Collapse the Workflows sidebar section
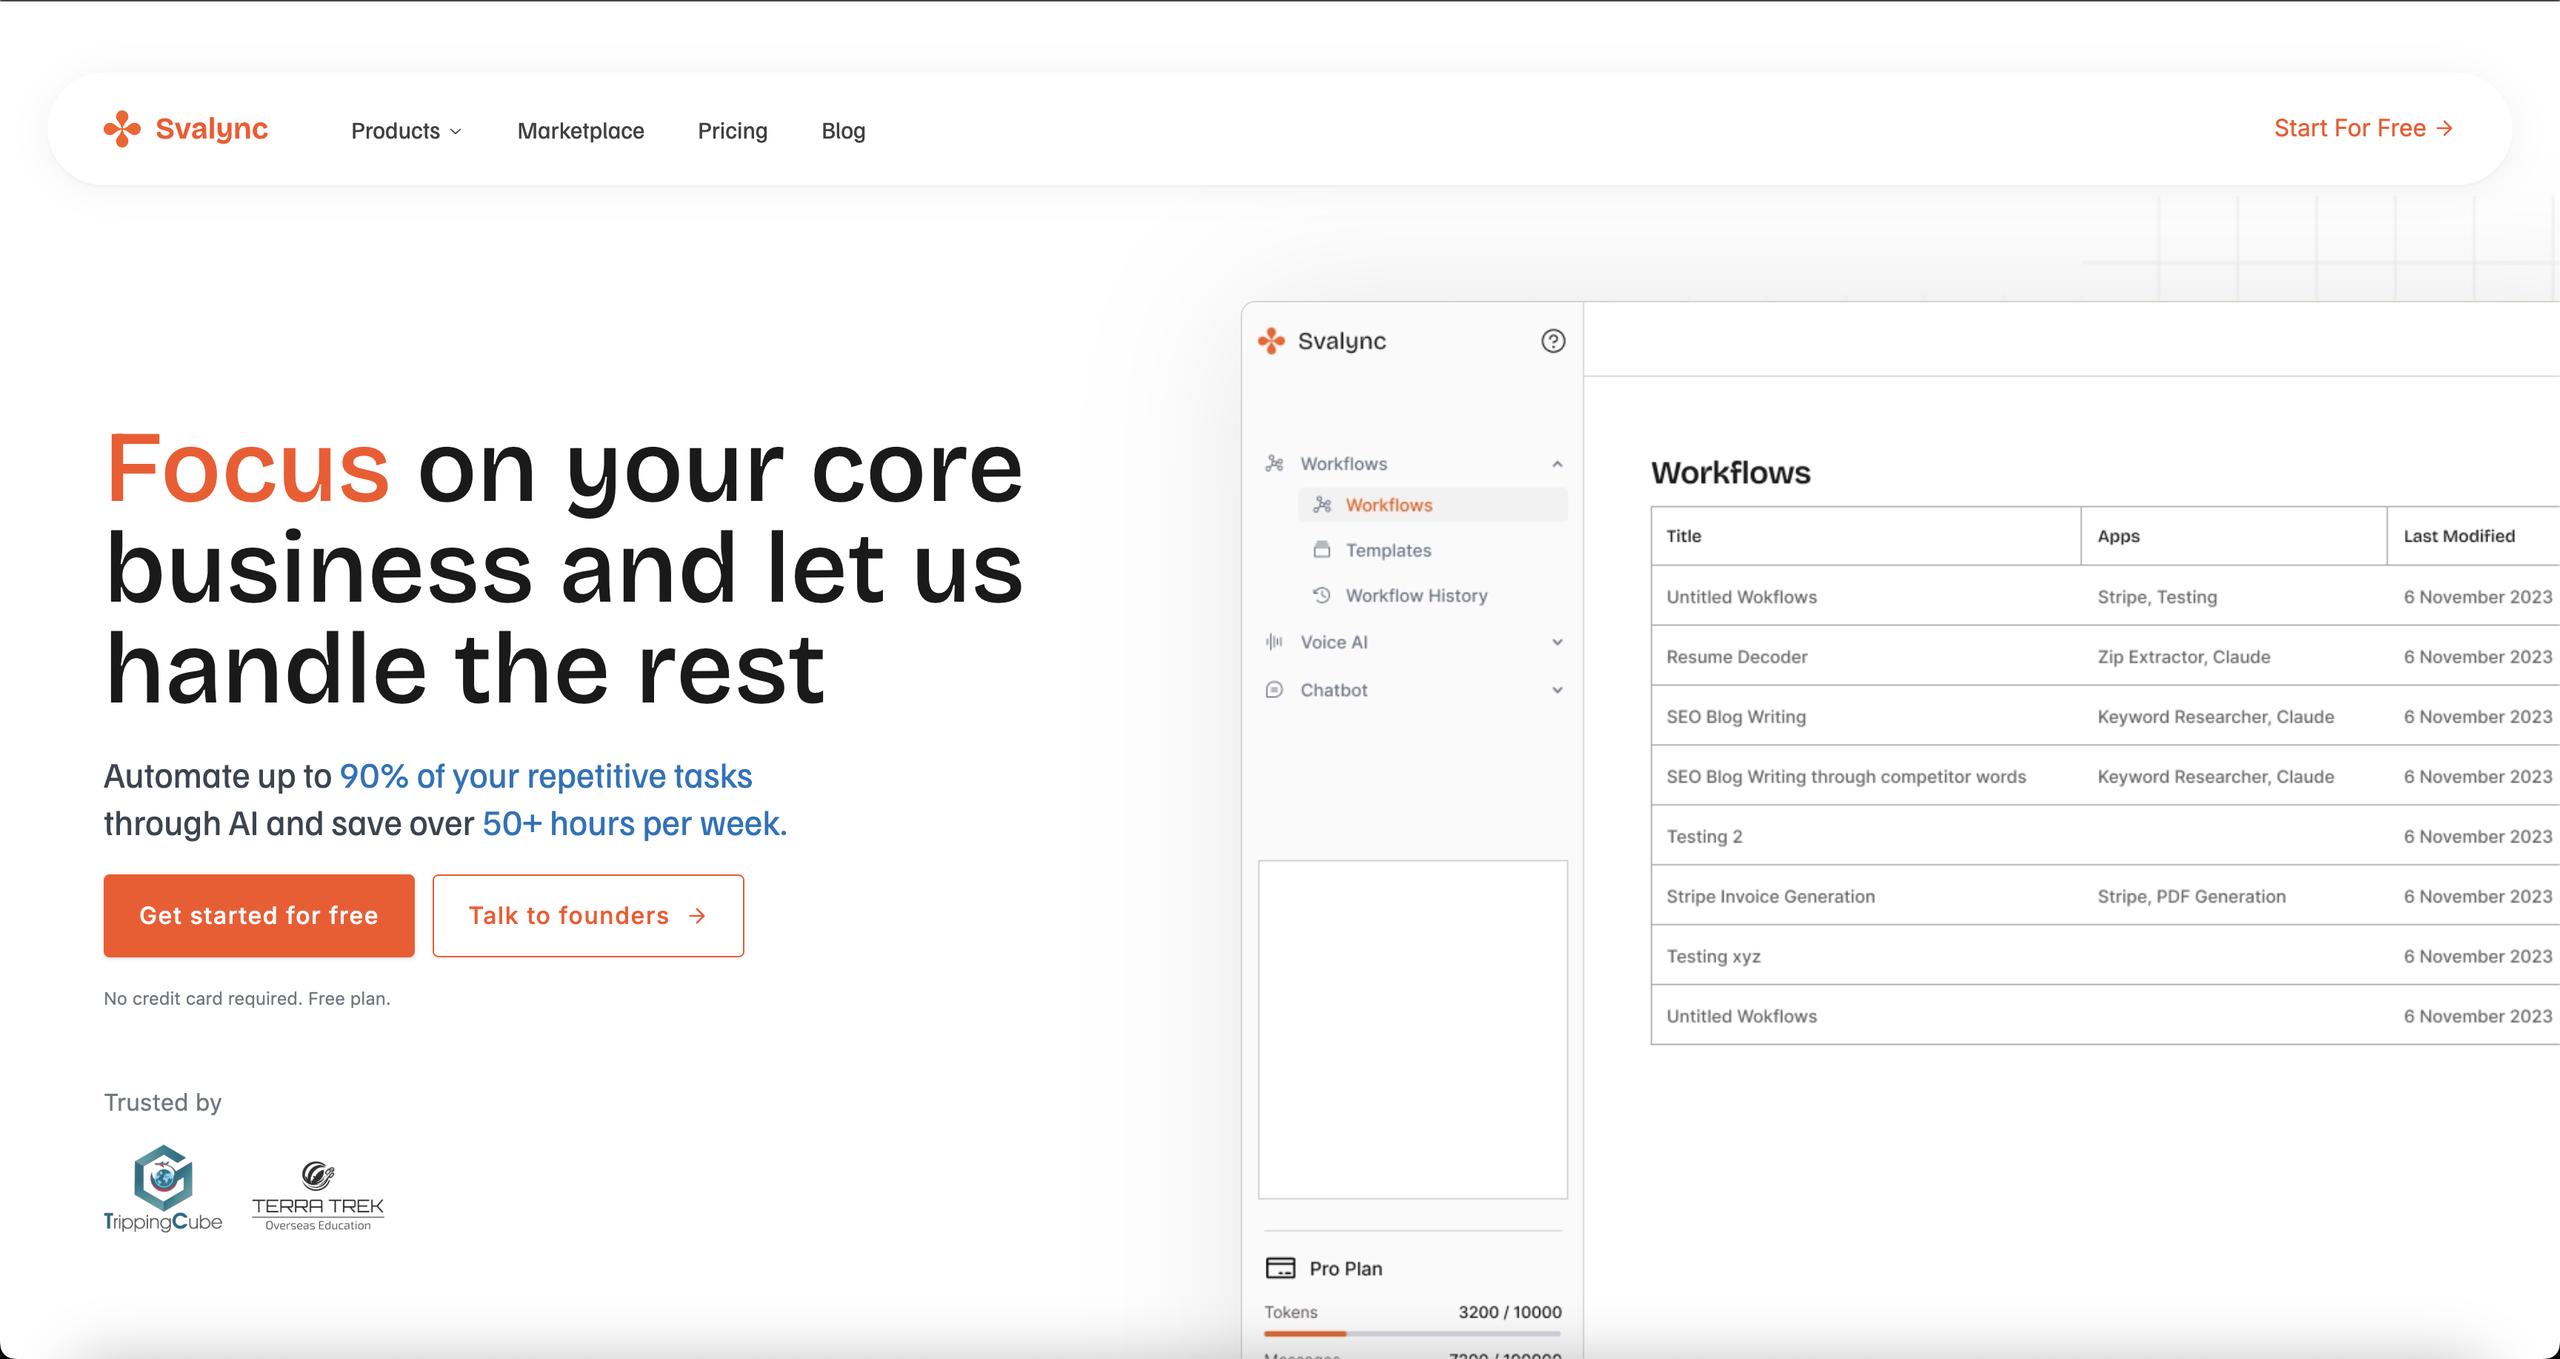The width and height of the screenshot is (2560, 1359). tap(1557, 464)
